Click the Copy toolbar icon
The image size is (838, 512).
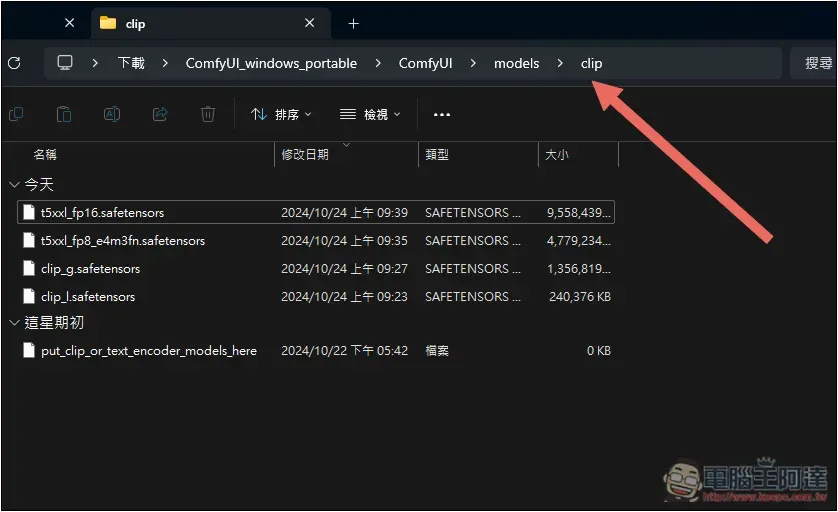[16, 115]
